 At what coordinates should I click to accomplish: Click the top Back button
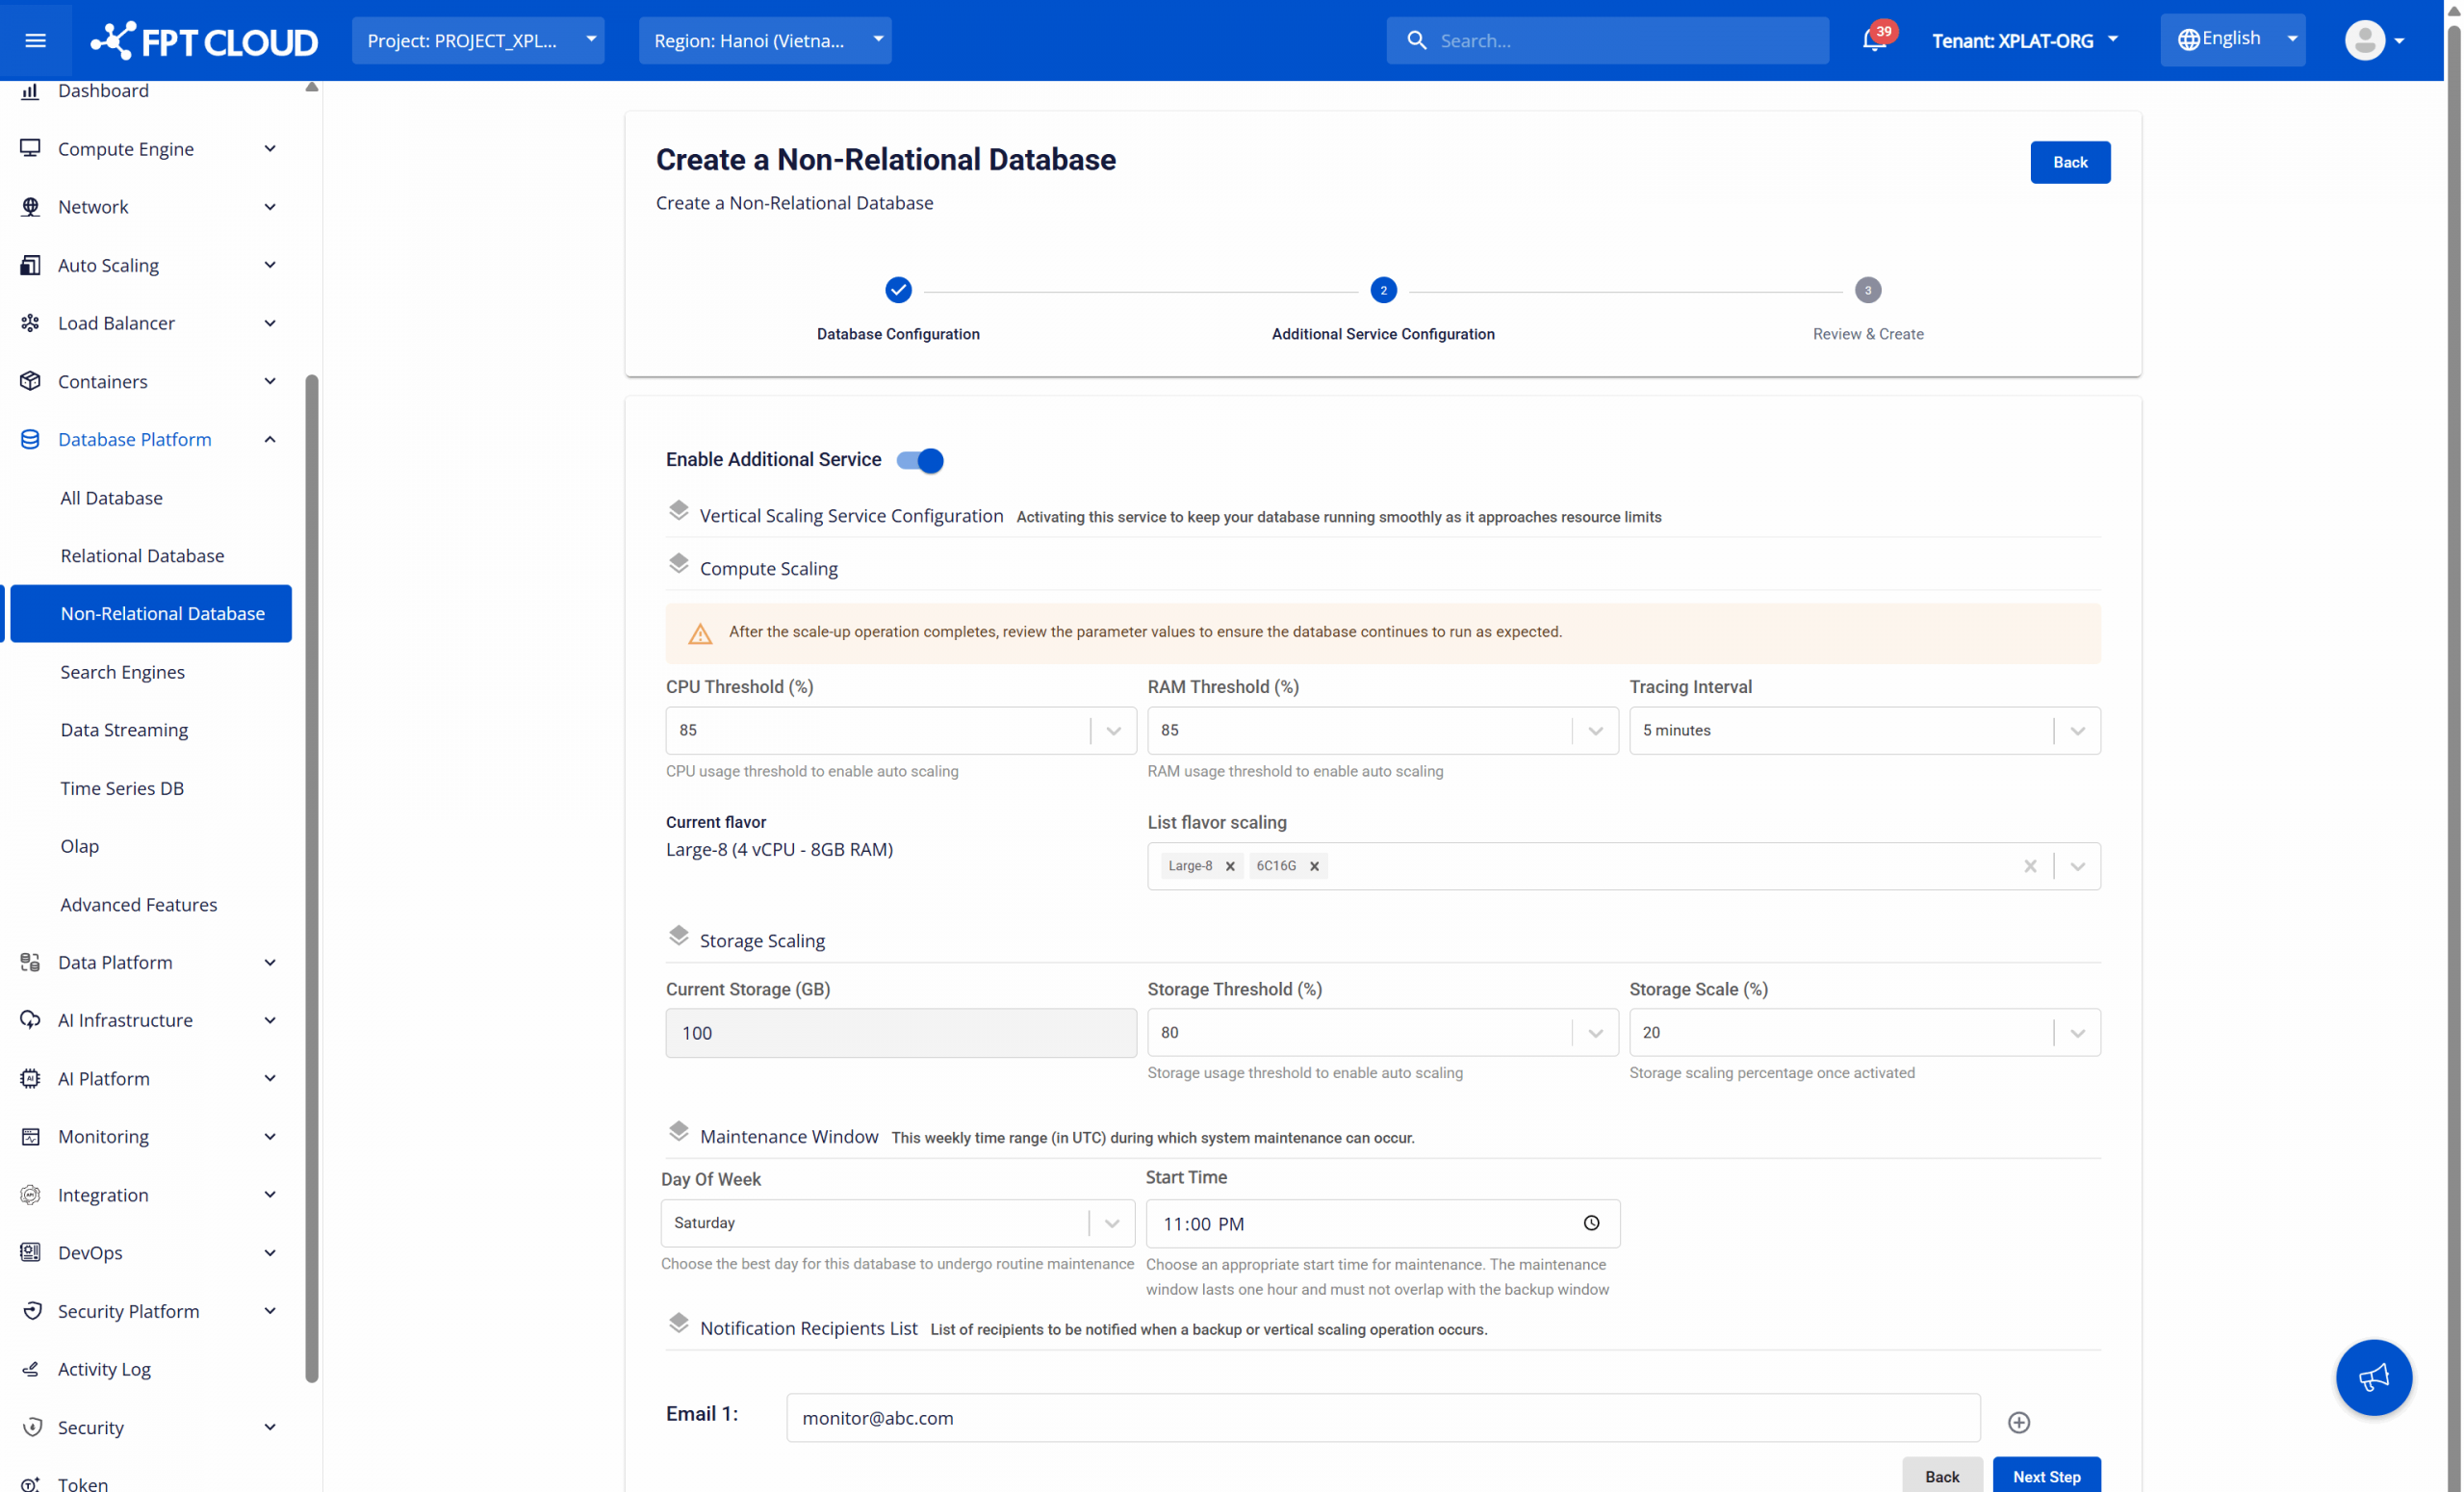[x=2069, y=162]
